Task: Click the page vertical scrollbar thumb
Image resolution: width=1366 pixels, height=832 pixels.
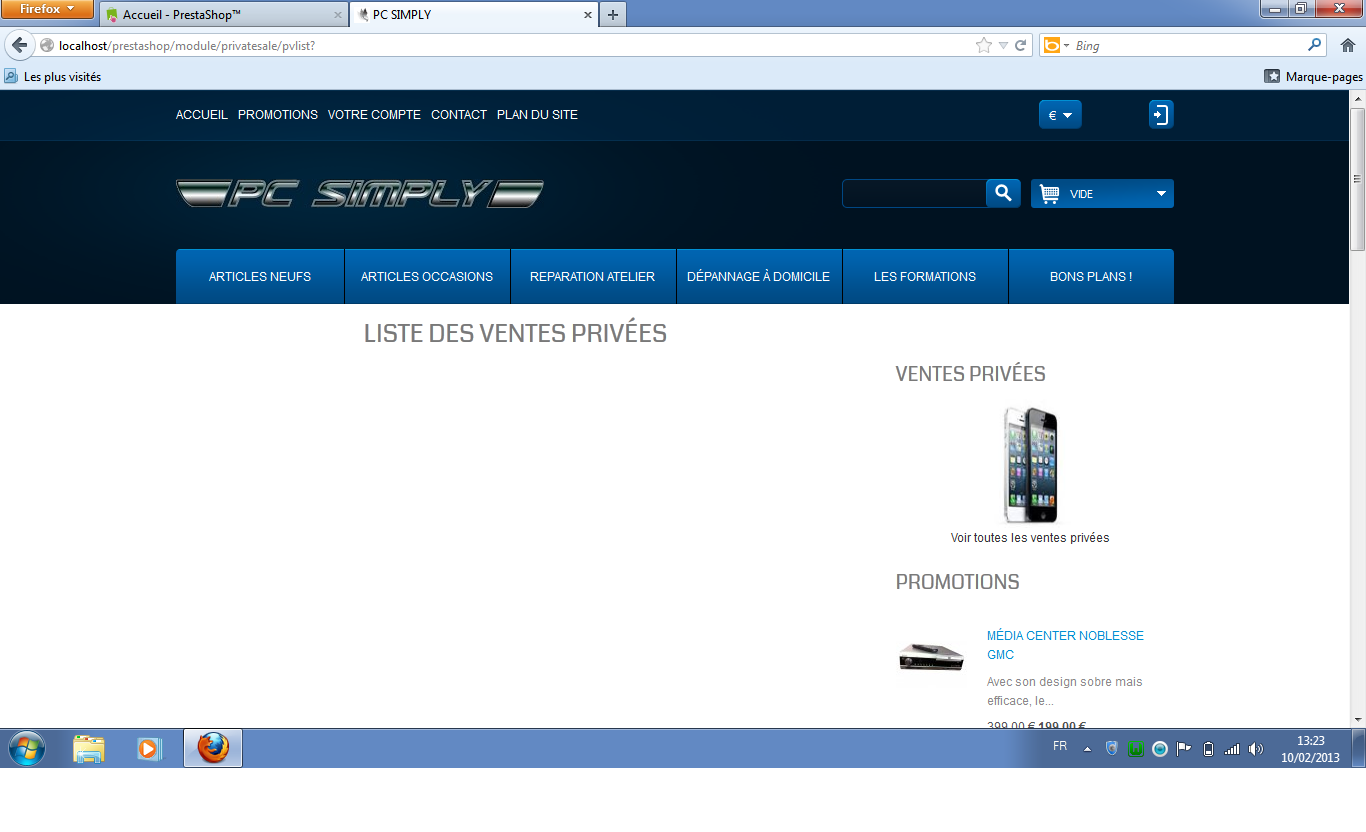Action: (1358, 179)
